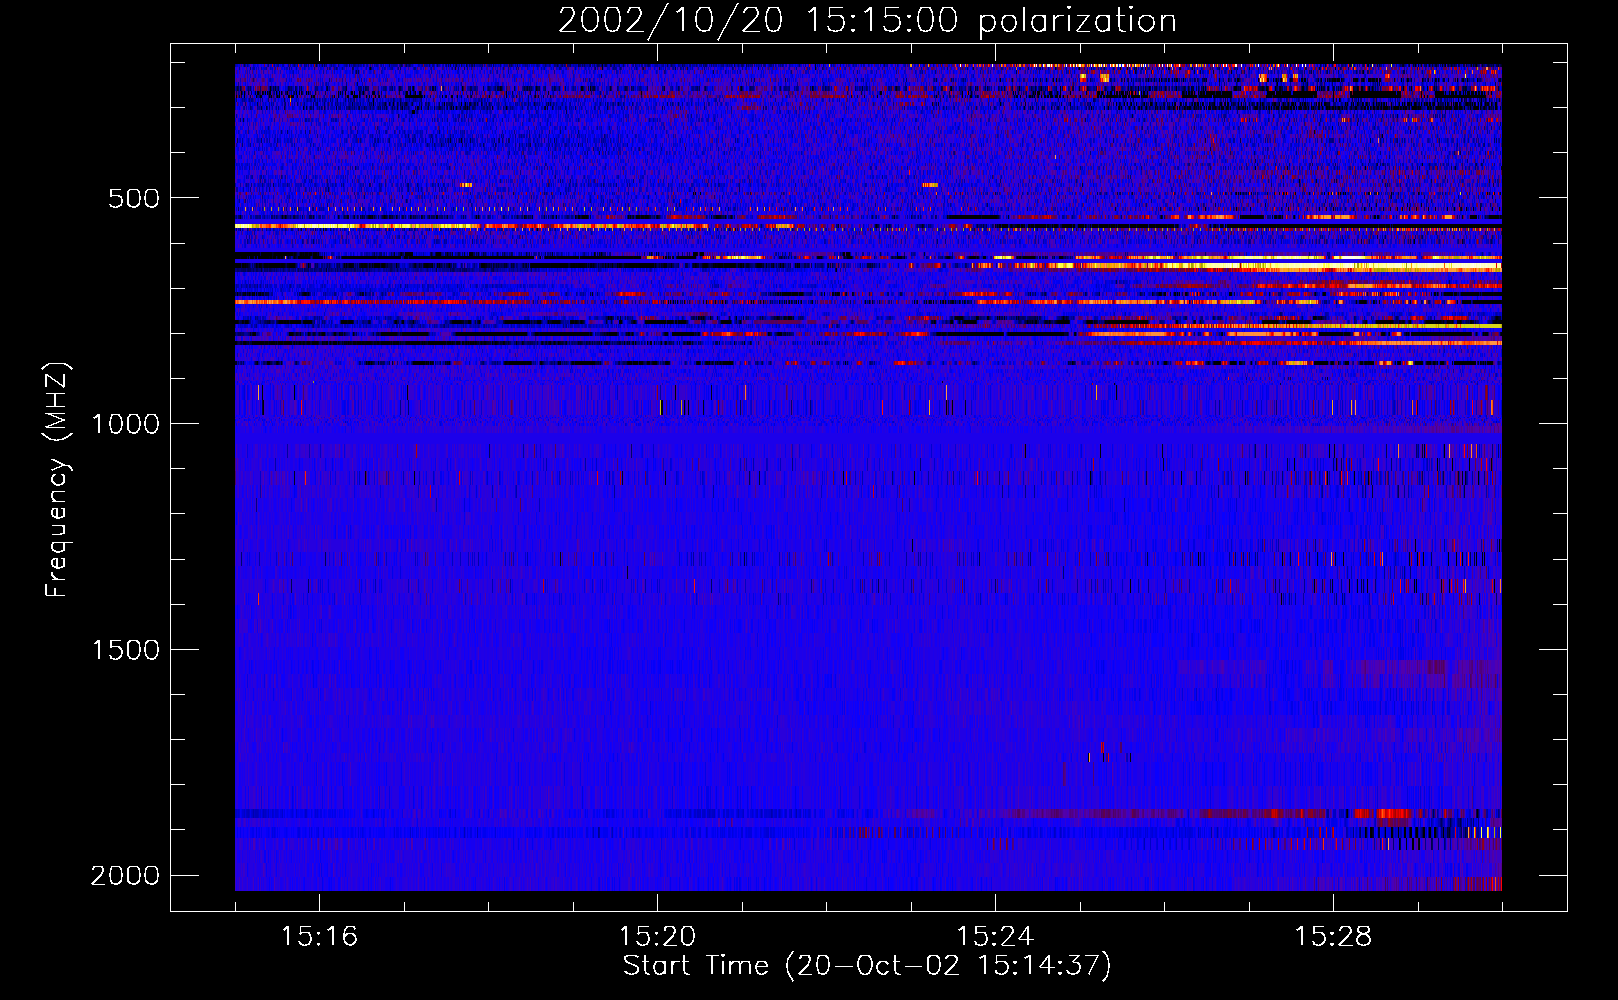Select the '1500' frequency axis label
This screenshot has height=1000, width=1618.
click(x=125, y=650)
